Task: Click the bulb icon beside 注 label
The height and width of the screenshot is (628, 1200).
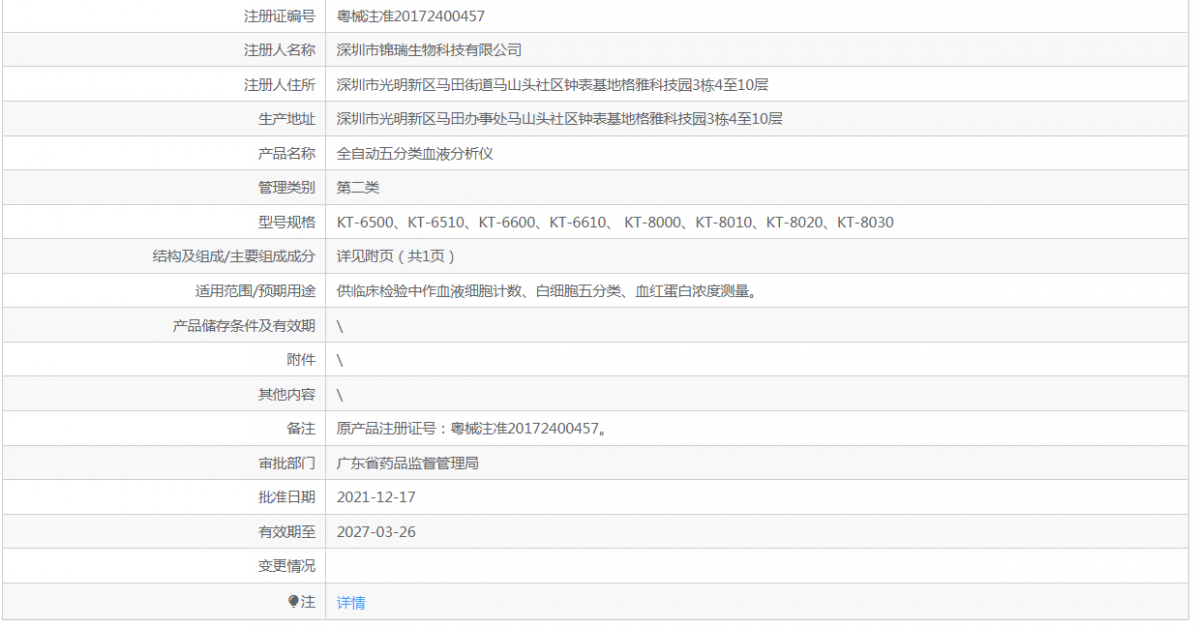Action: coord(294,601)
